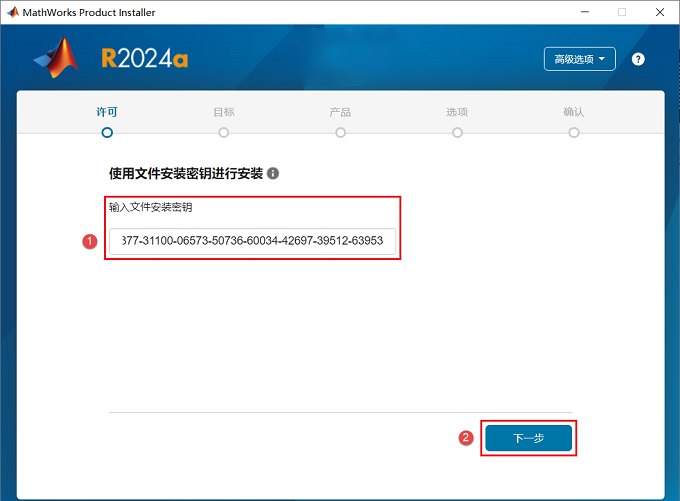Minimize the installer window
Screen dimensions: 680x501
pos(585,12)
